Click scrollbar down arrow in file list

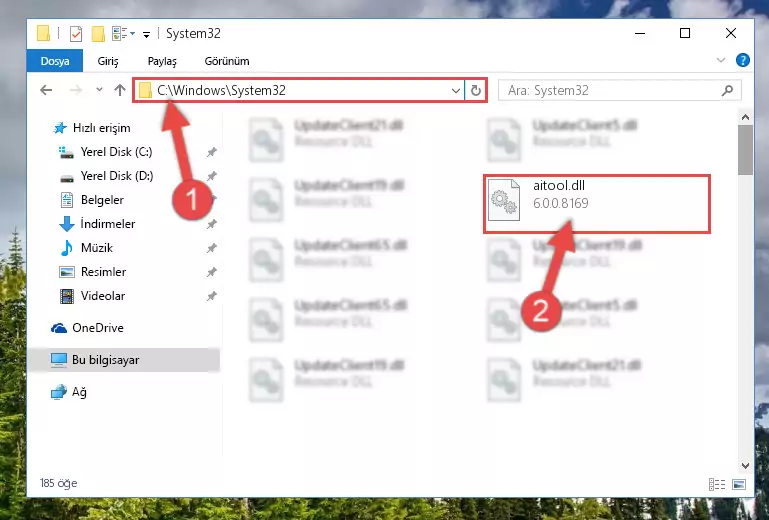745,466
